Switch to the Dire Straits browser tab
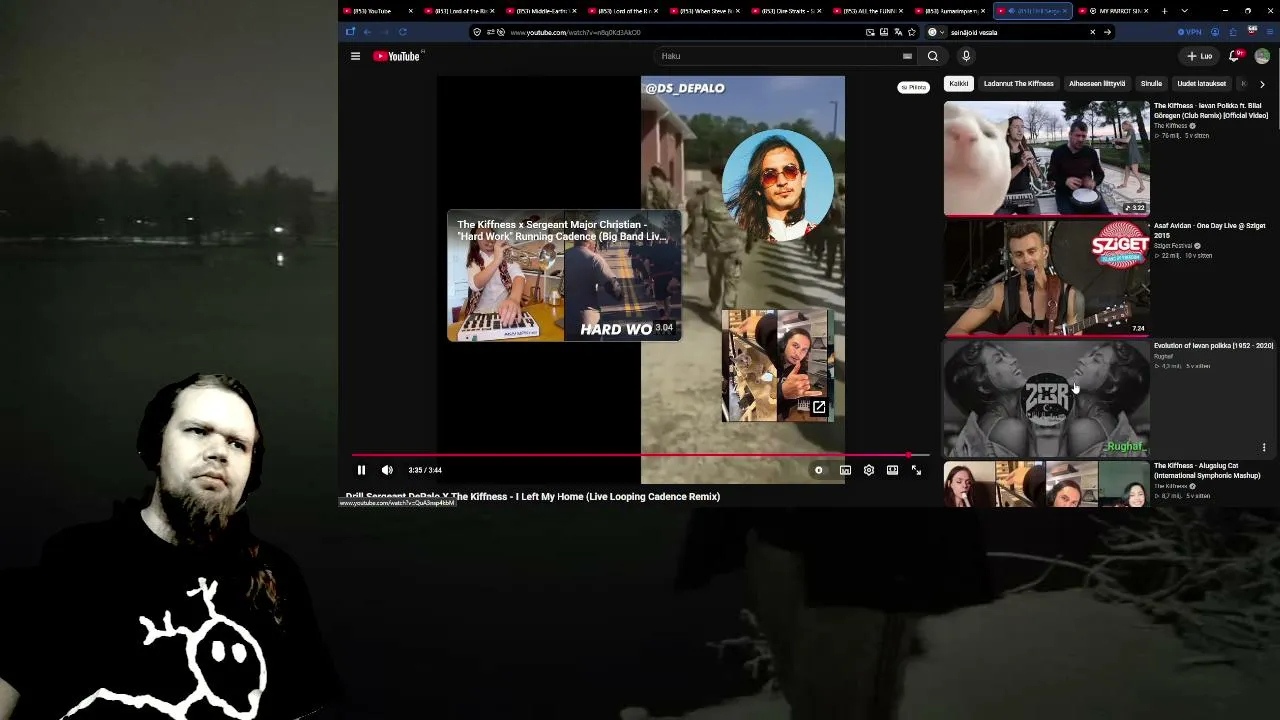 pos(786,11)
